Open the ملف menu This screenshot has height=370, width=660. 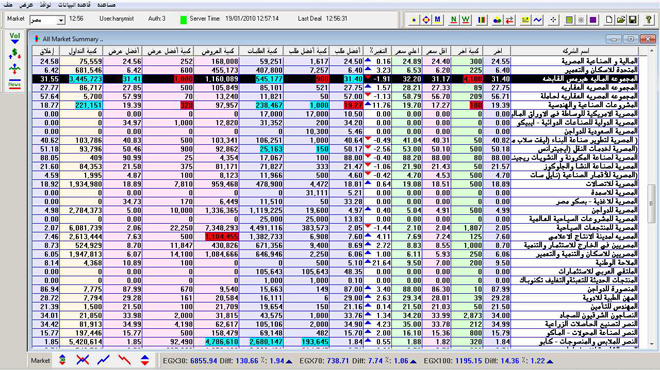[8, 5]
